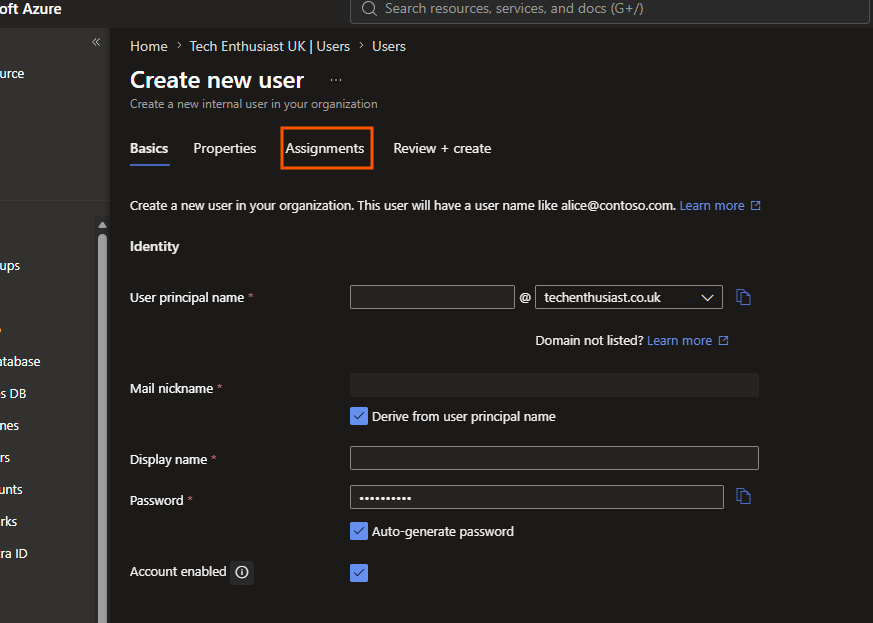This screenshot has width=873, height=623.
Task: Open Learn more about creating users
Action: click(x=712, y=205)
